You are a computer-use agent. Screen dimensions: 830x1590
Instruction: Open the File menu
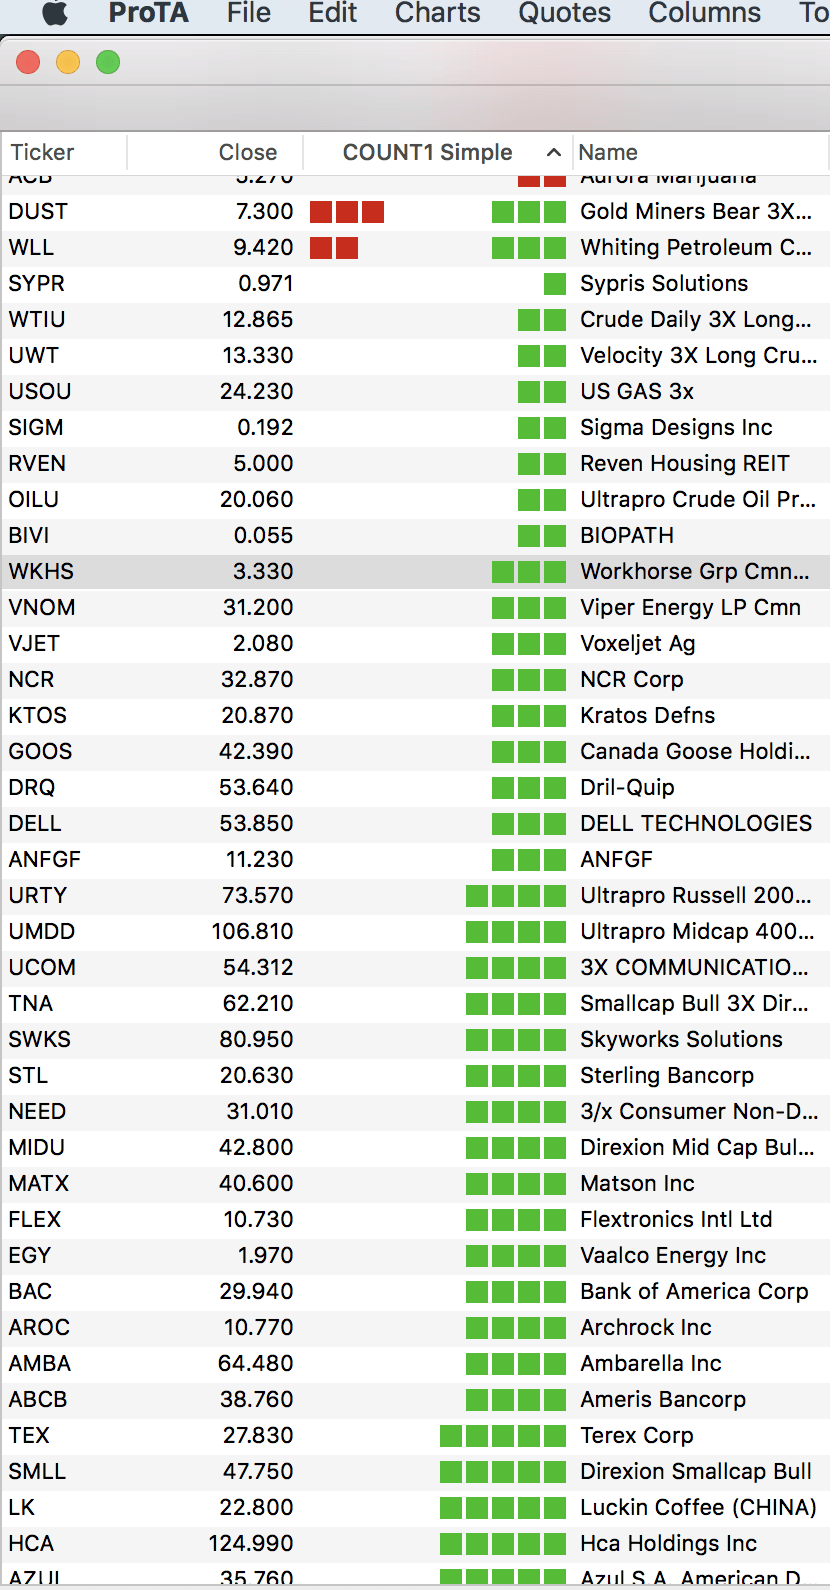[249, 12]
